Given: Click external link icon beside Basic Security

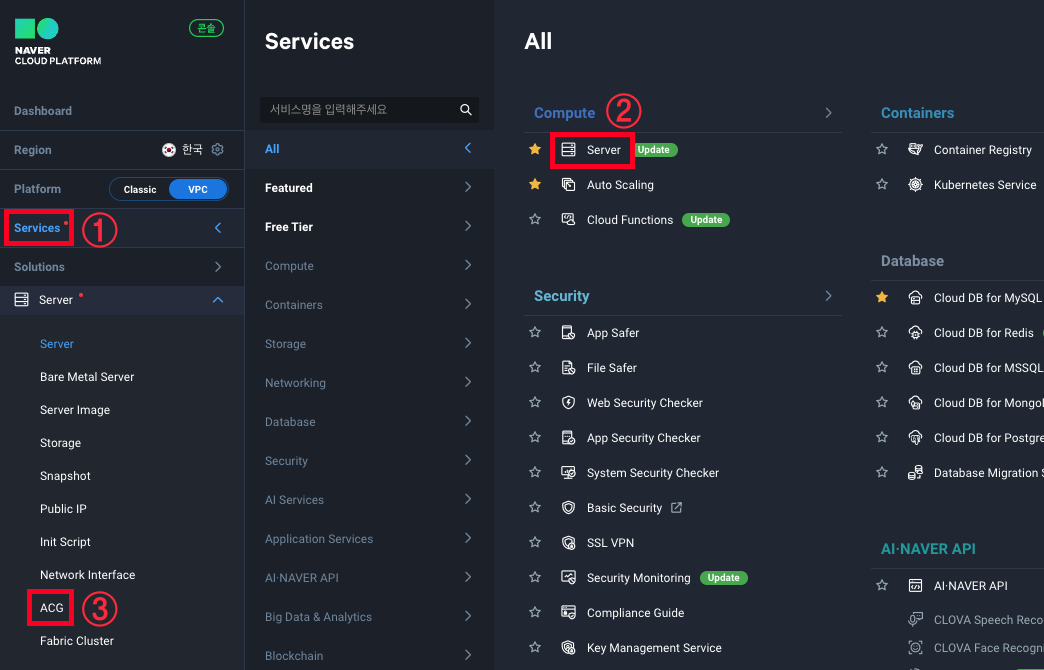Looking at the screenshot, I should pyautogui.click(x=676, y=507).
